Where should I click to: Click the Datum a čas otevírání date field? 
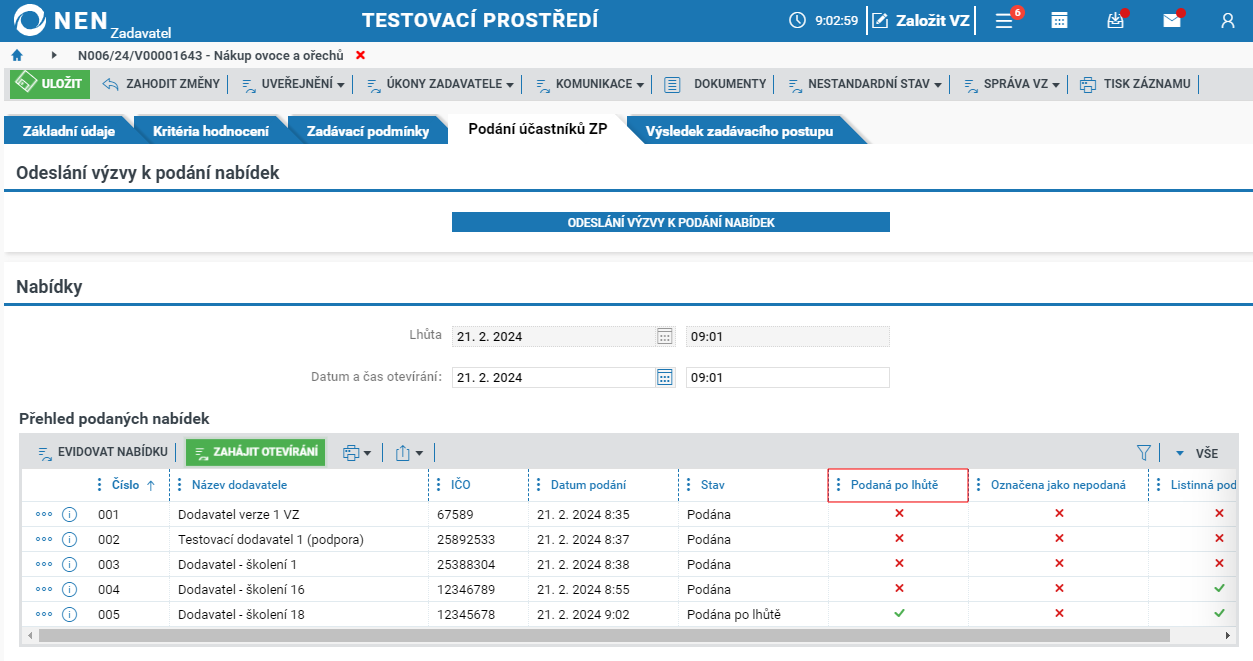click(x=553, y=378)
